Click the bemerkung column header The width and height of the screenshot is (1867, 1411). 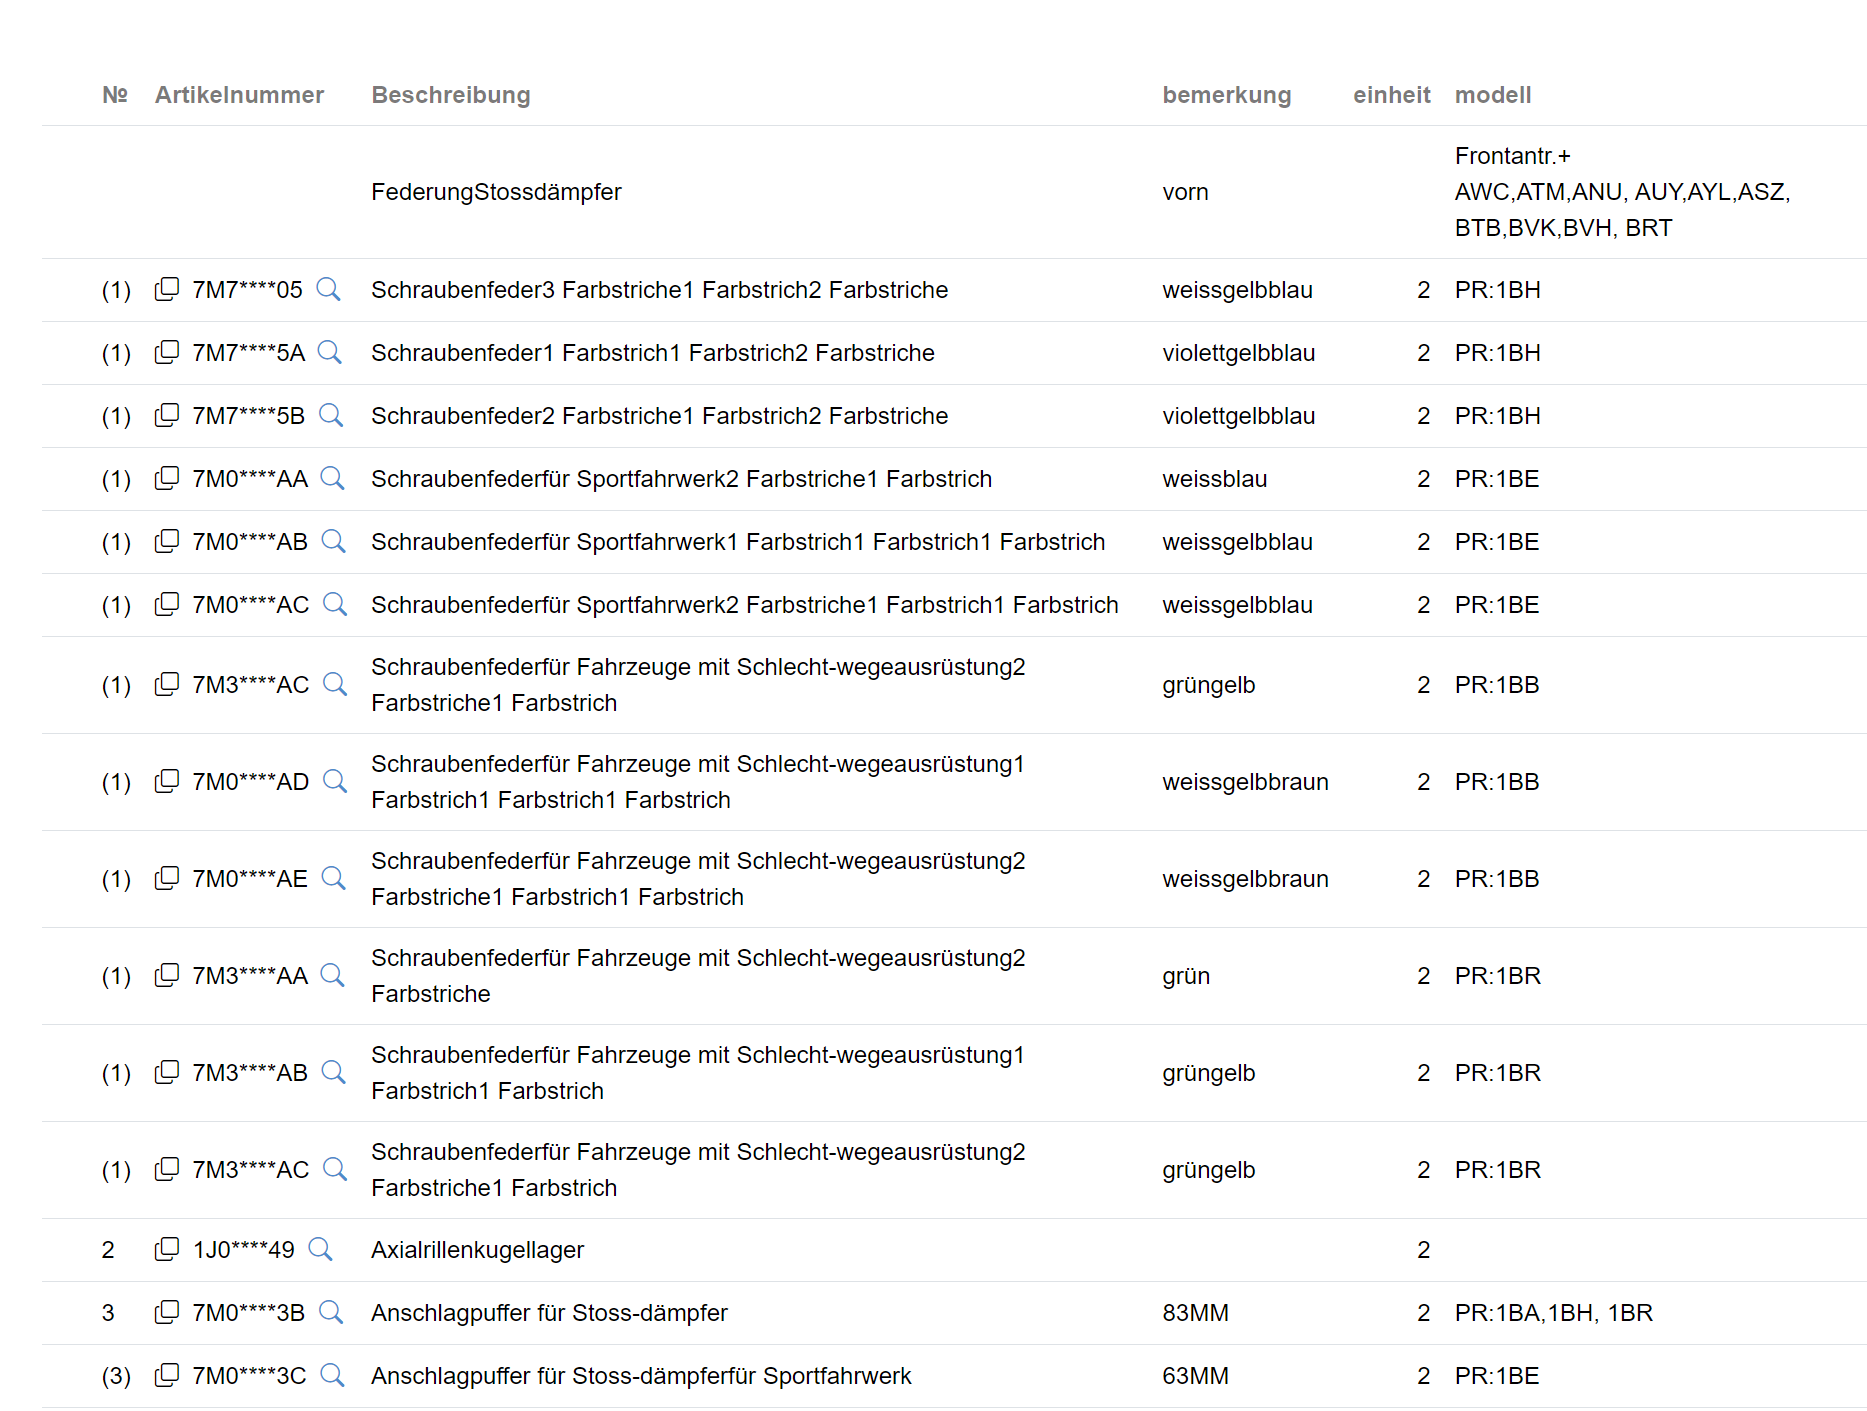pos(1226,95)
